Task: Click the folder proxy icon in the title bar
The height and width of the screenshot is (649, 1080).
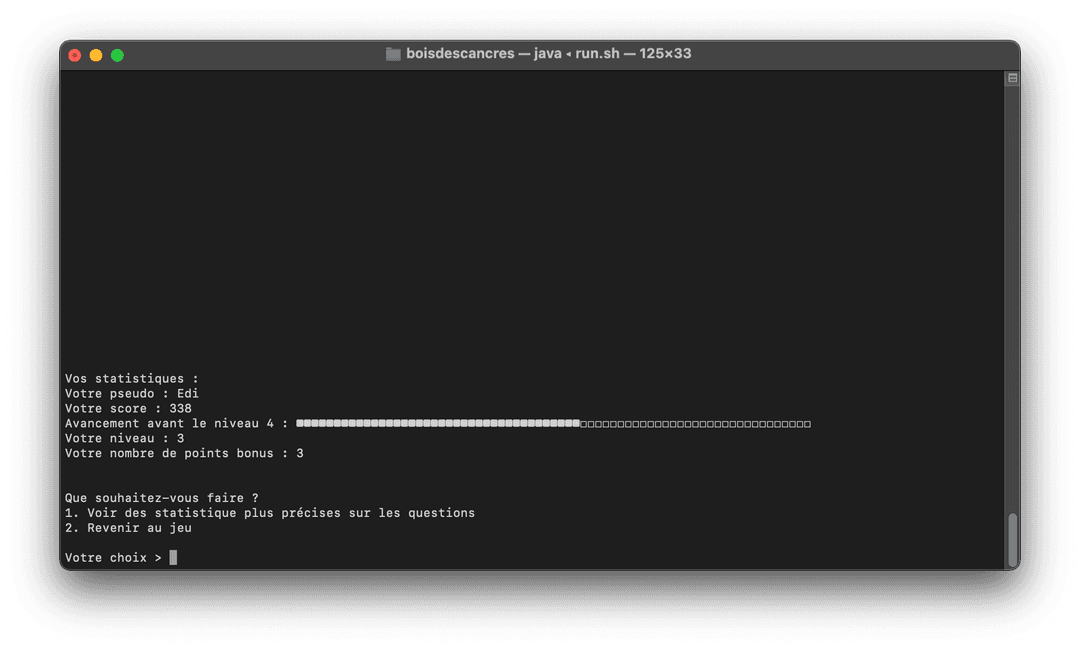Action: (x=393, y=53)
